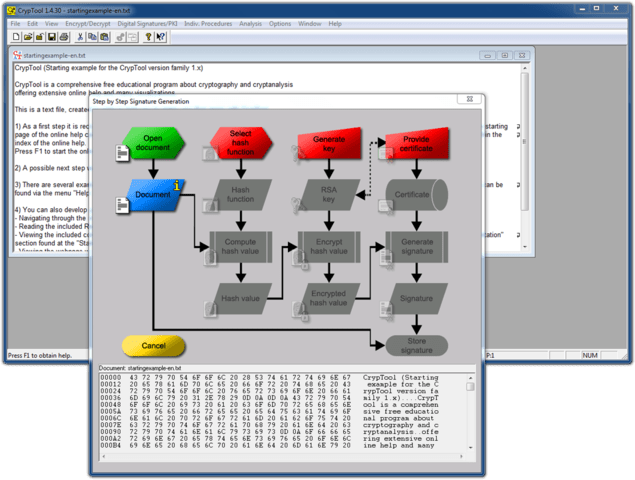
Task: Click the greyed window toolbar icon
Action: pyautogui.click(x=132, y=37)
